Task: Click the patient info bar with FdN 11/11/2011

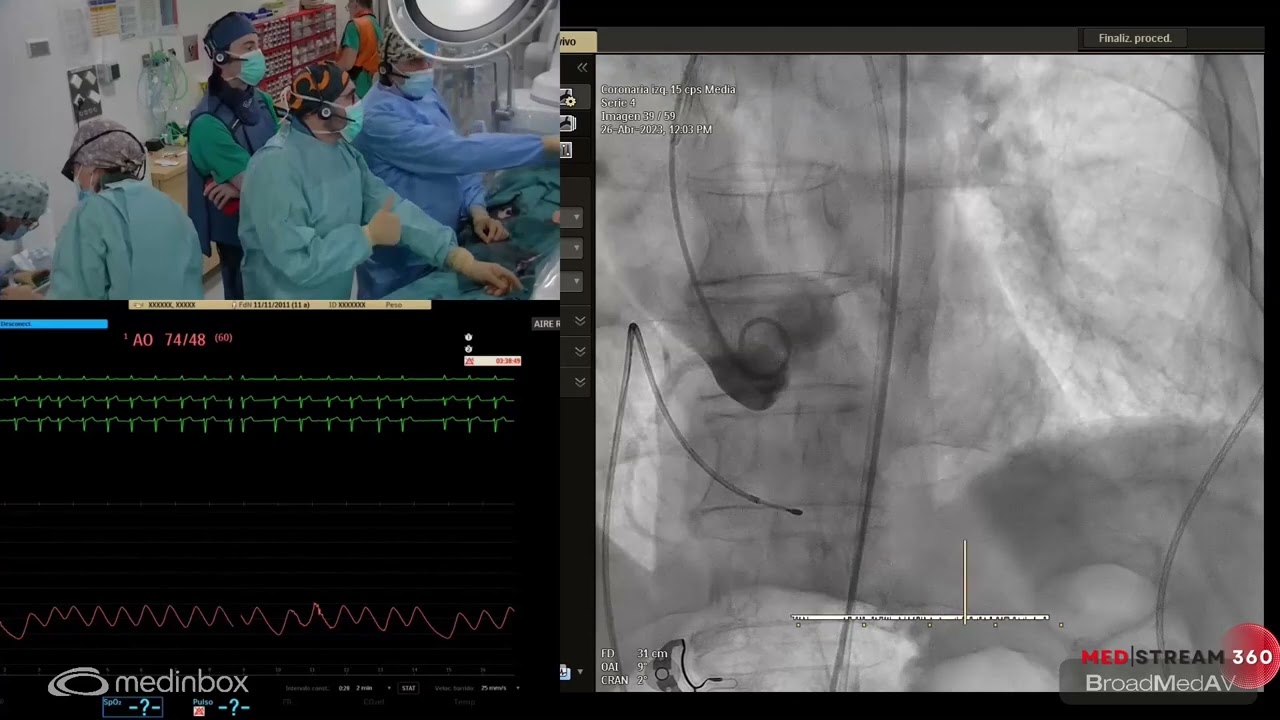Action: point(280,304)
